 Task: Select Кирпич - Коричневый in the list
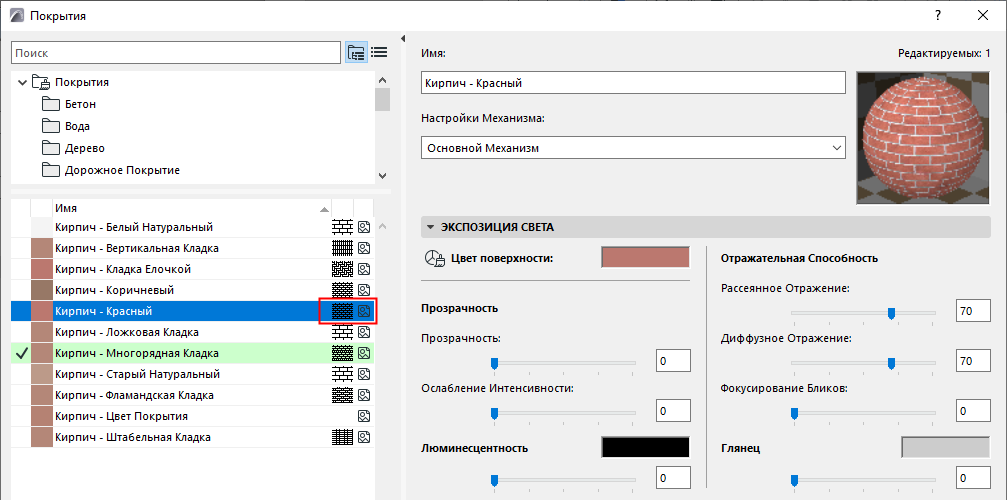pyautogui.click(x=115, y=290)
